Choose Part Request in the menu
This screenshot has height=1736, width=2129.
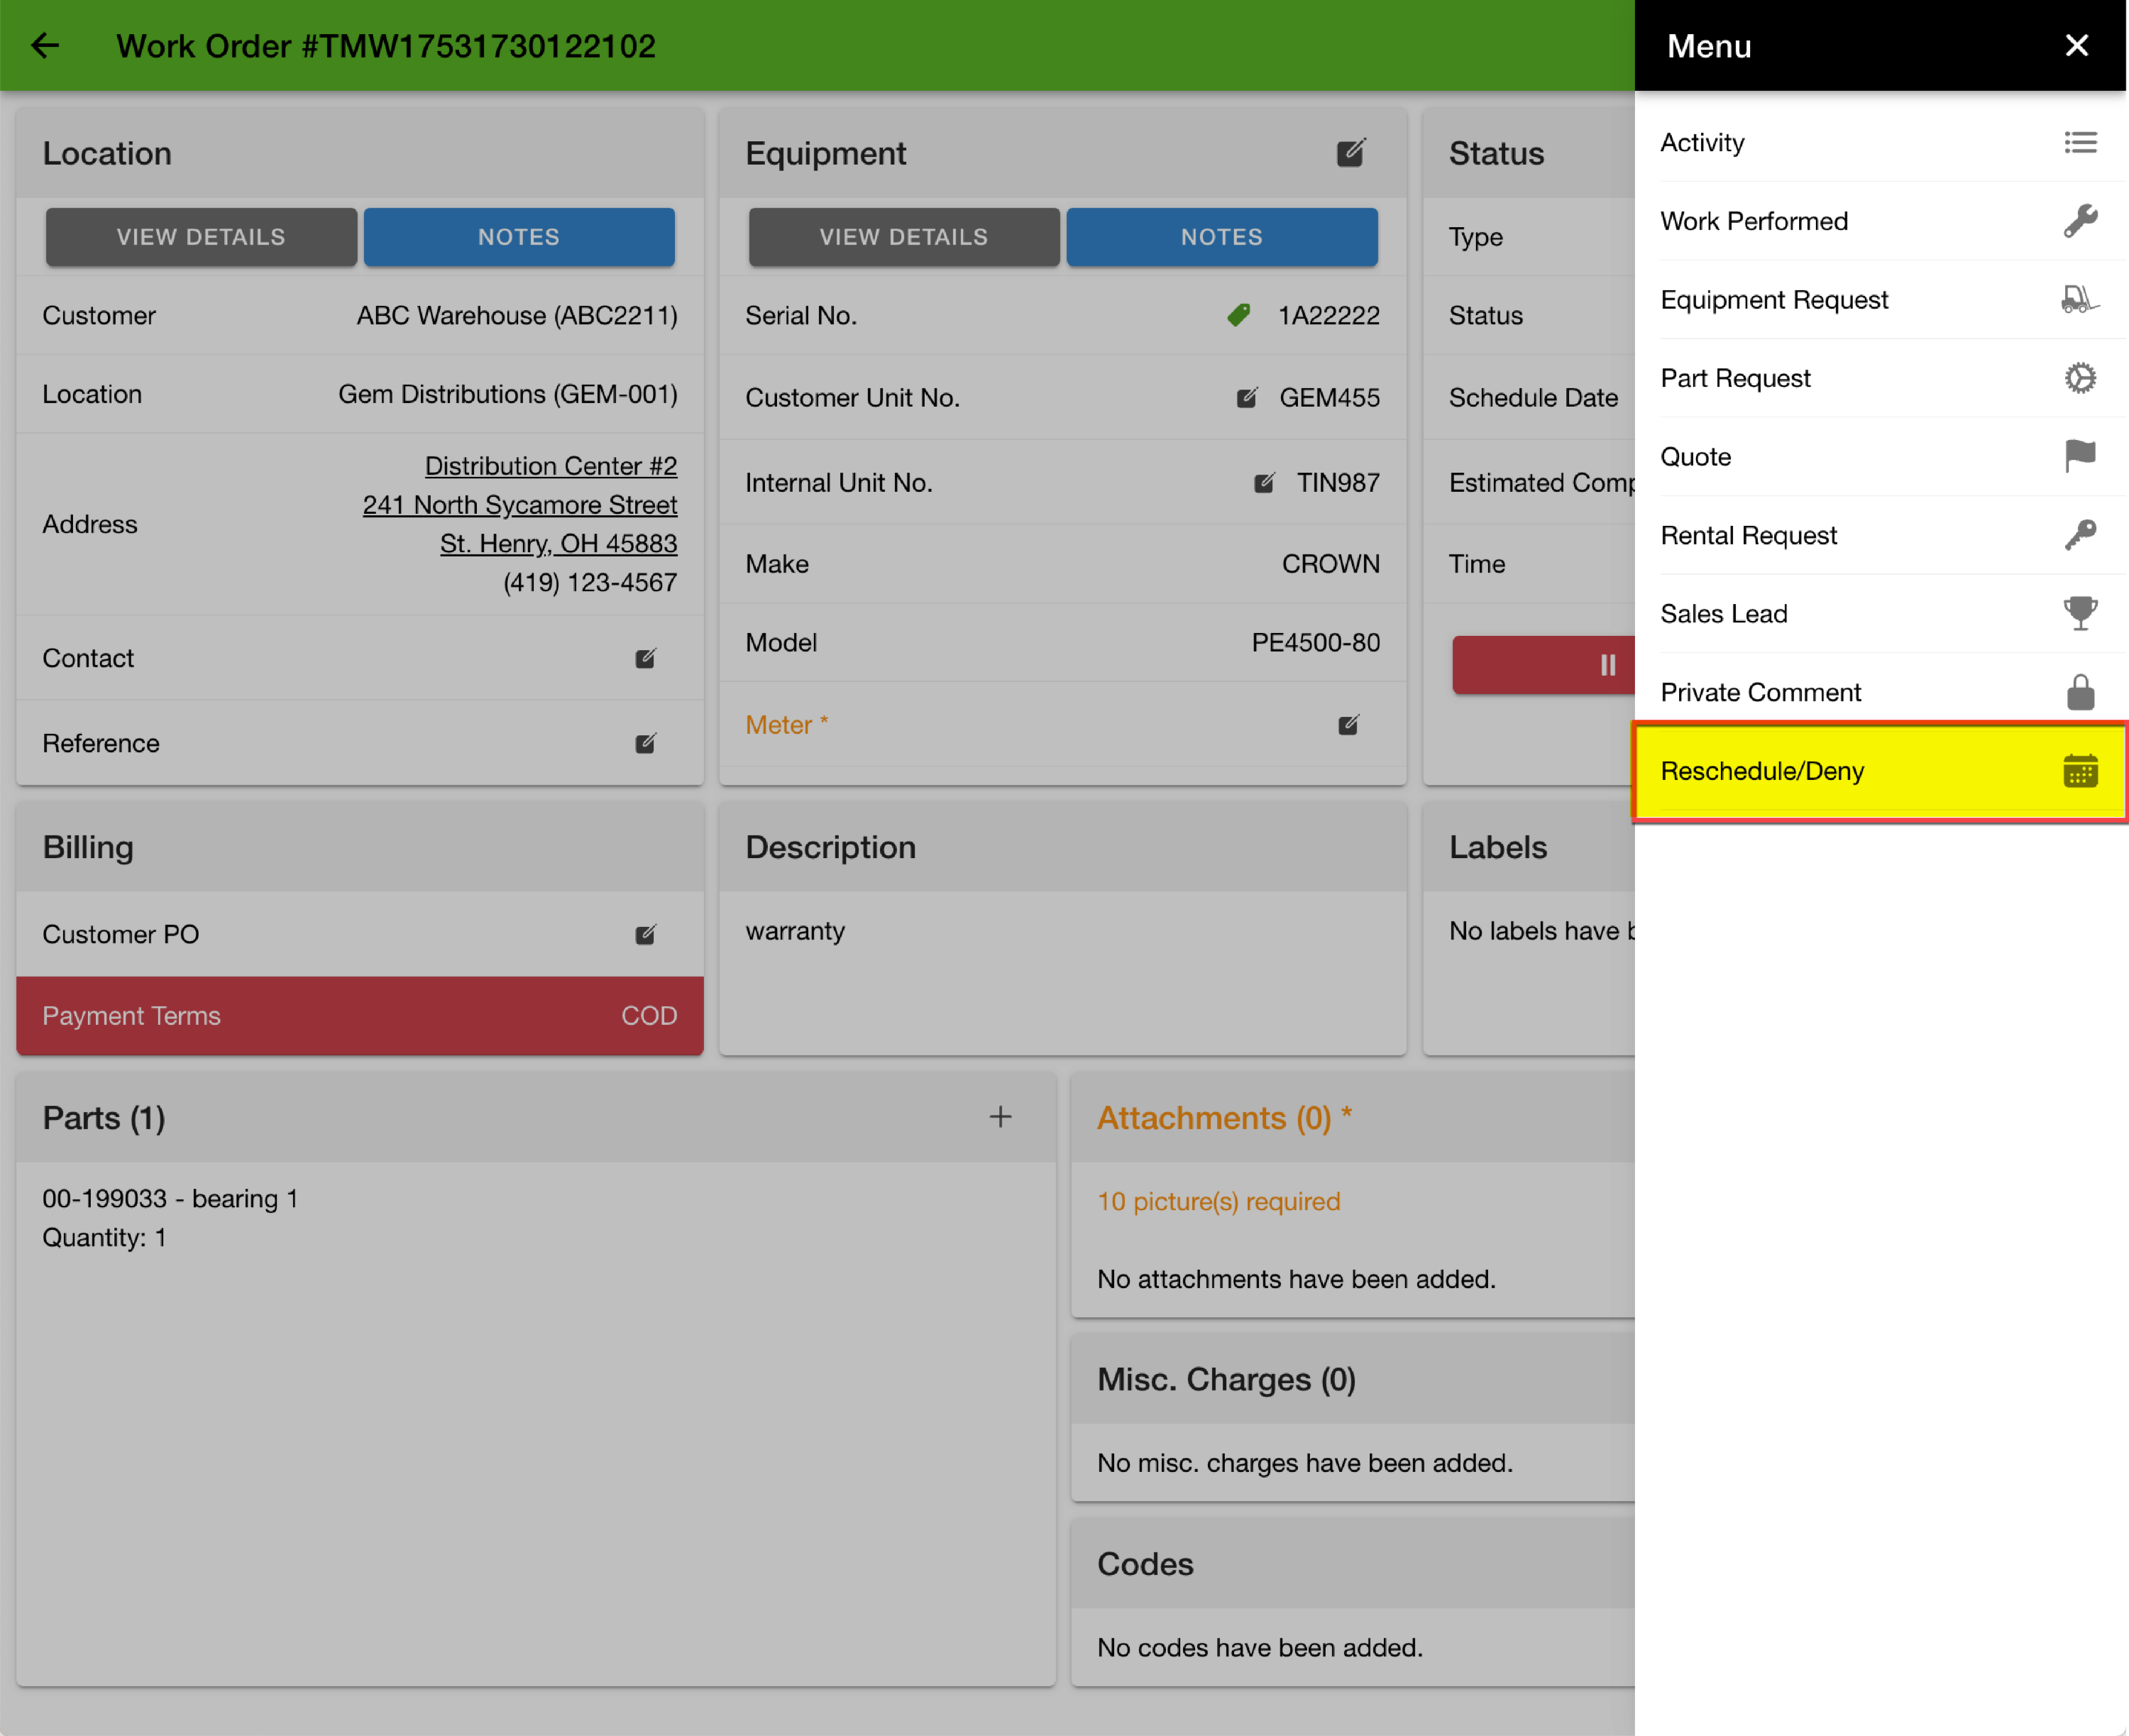1880,378
